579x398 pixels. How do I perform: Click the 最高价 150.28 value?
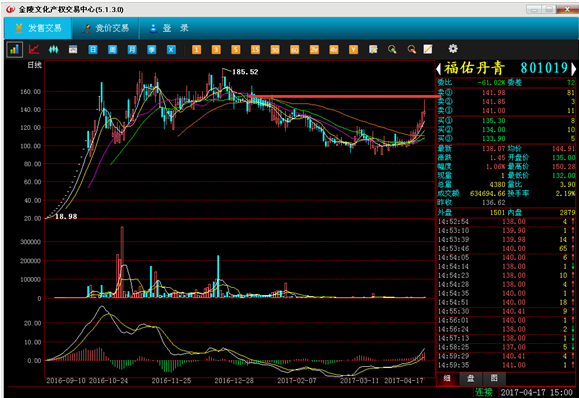(564, 167)
